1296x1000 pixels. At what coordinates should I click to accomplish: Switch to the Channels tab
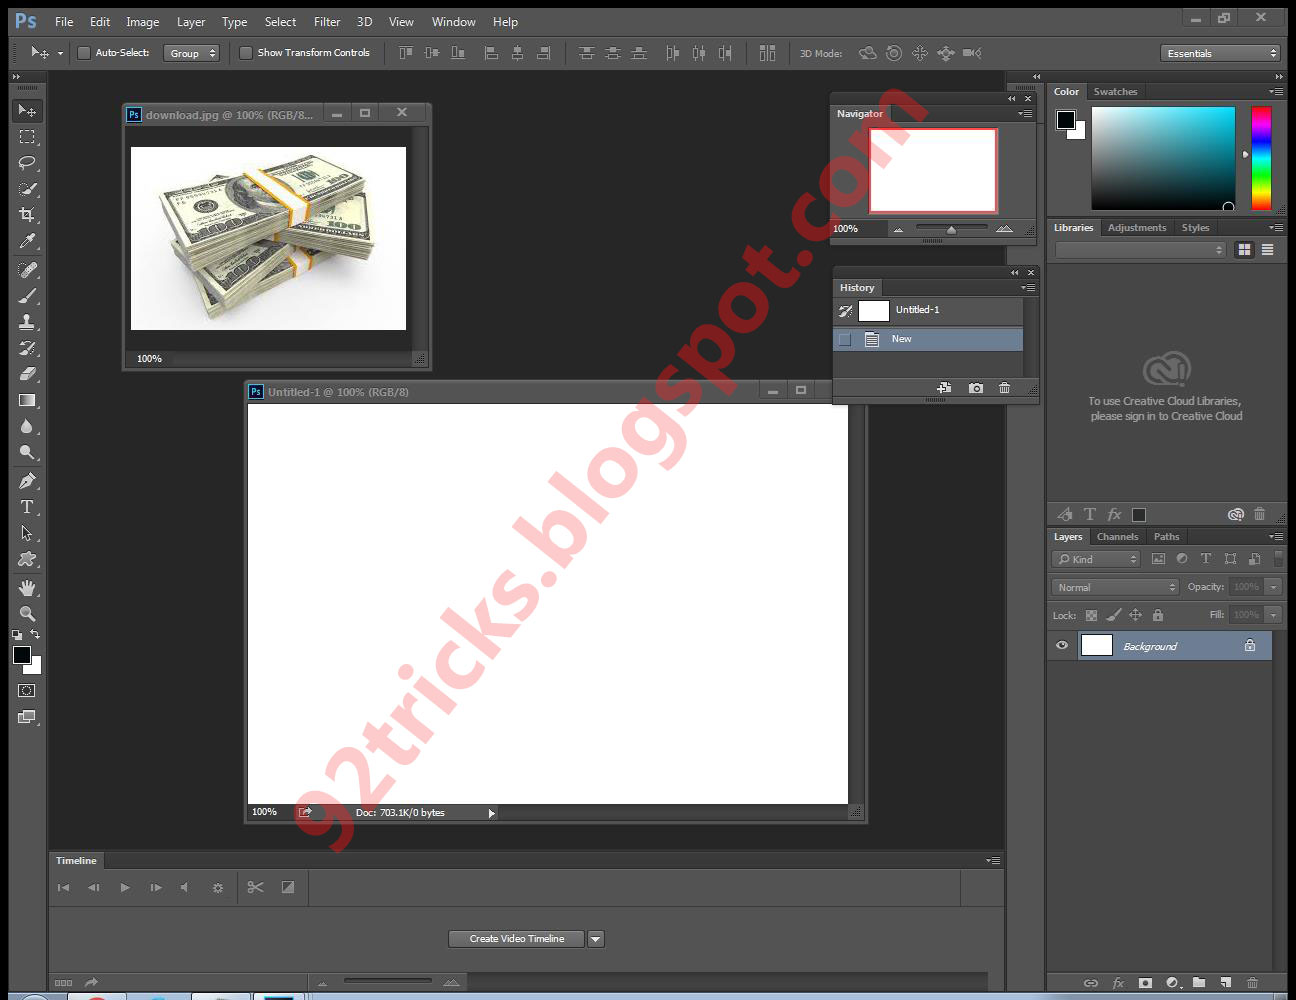coord(1117,536)
